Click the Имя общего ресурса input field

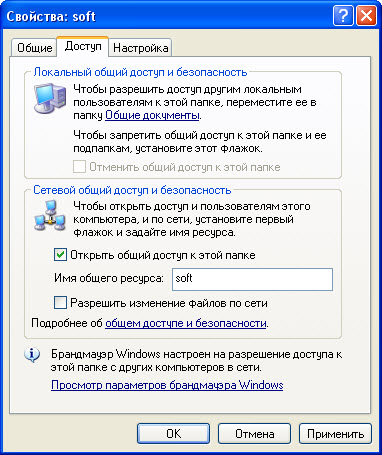point(252,279)
